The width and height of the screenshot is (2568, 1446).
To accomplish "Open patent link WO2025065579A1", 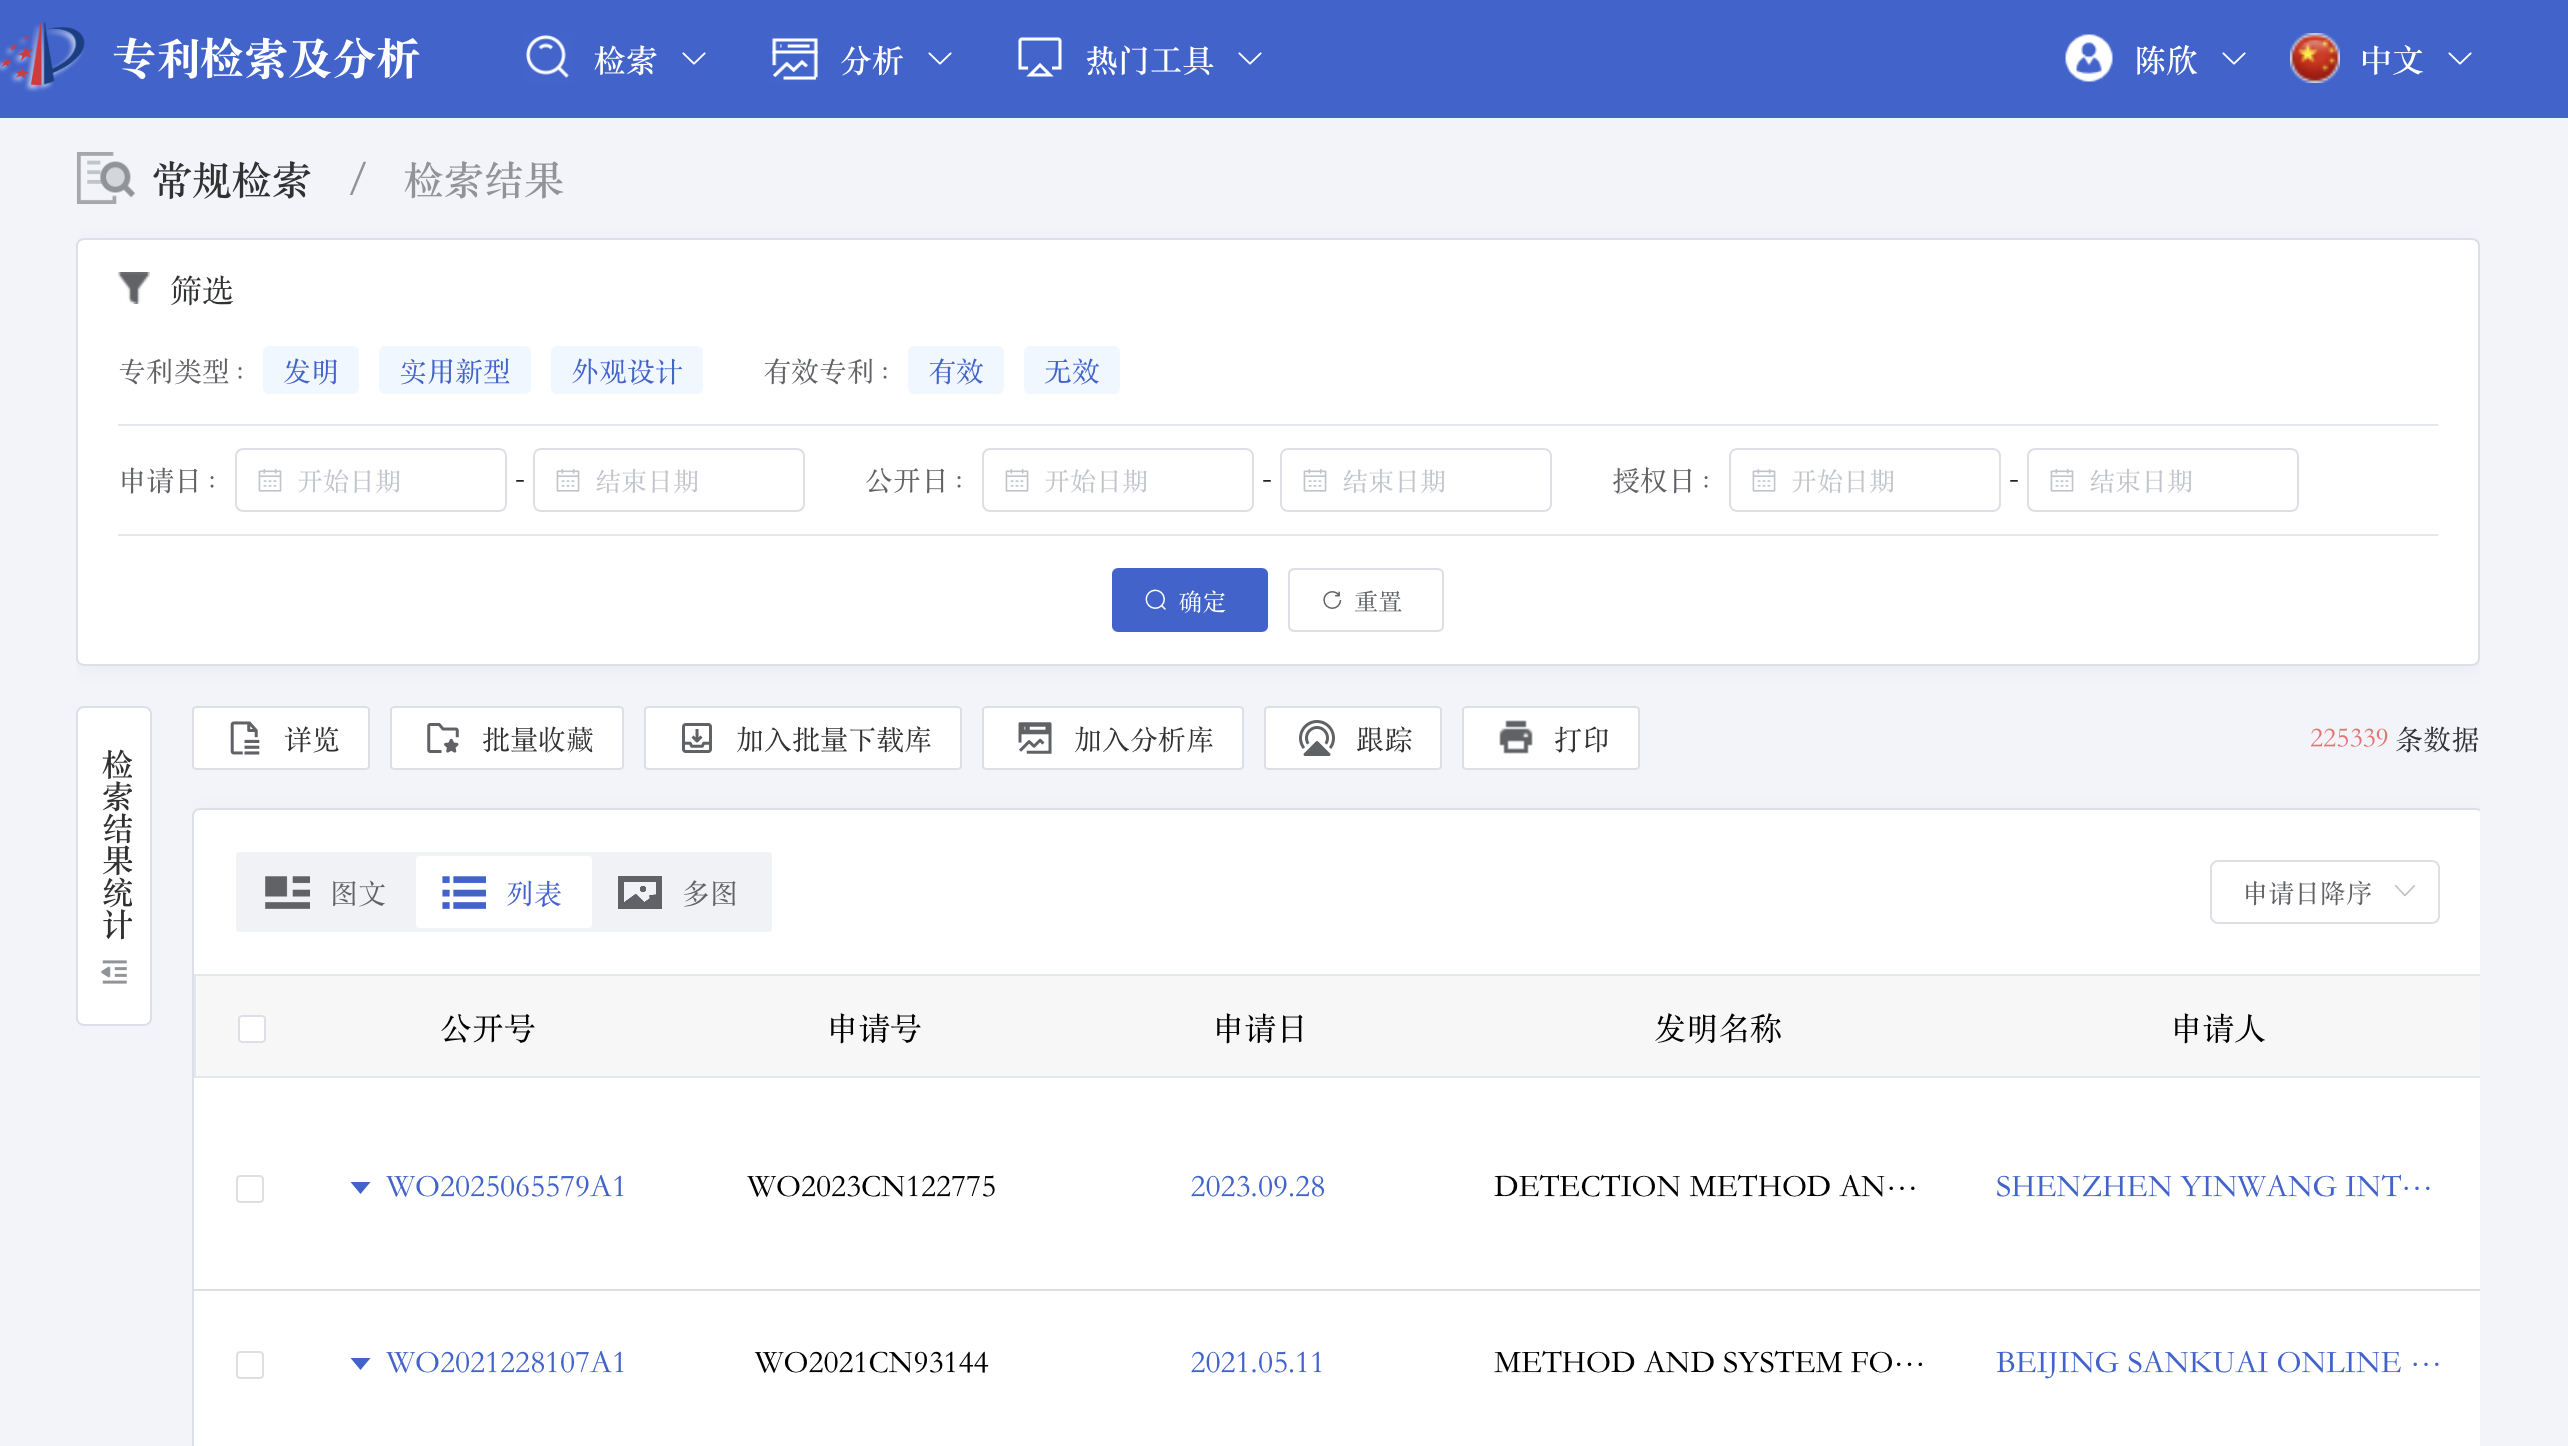I will tap(506, 1186).
